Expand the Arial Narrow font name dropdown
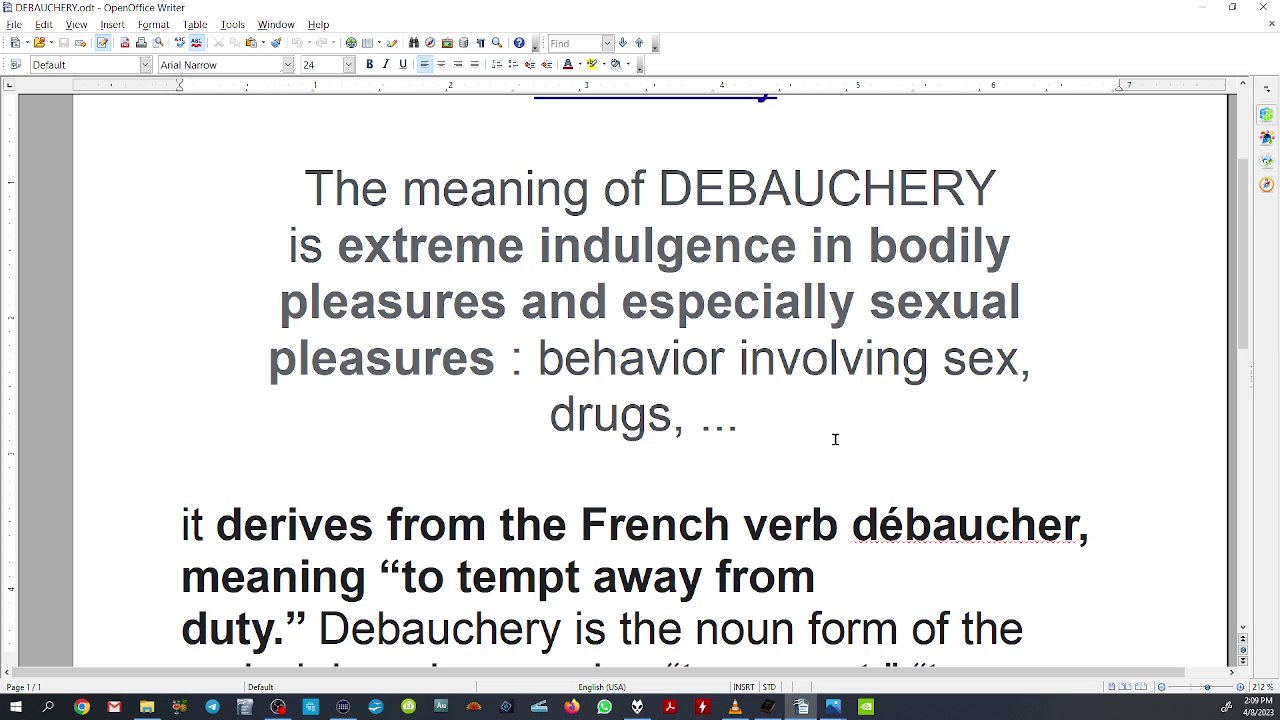This screenshot has height=720, width=1280. point(288,65)
